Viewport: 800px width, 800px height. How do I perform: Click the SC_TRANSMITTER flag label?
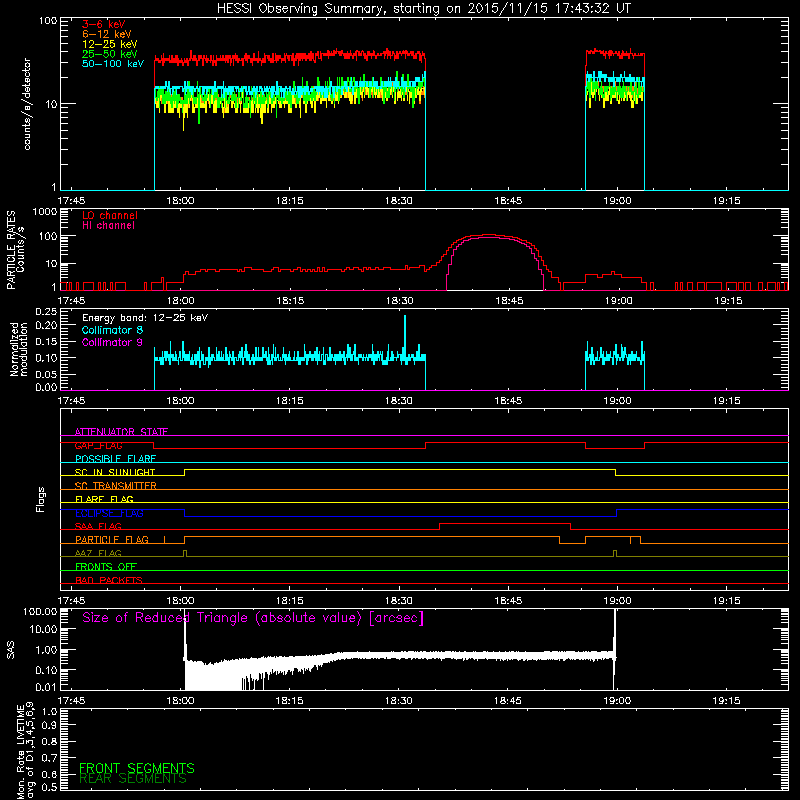(116, 486)
